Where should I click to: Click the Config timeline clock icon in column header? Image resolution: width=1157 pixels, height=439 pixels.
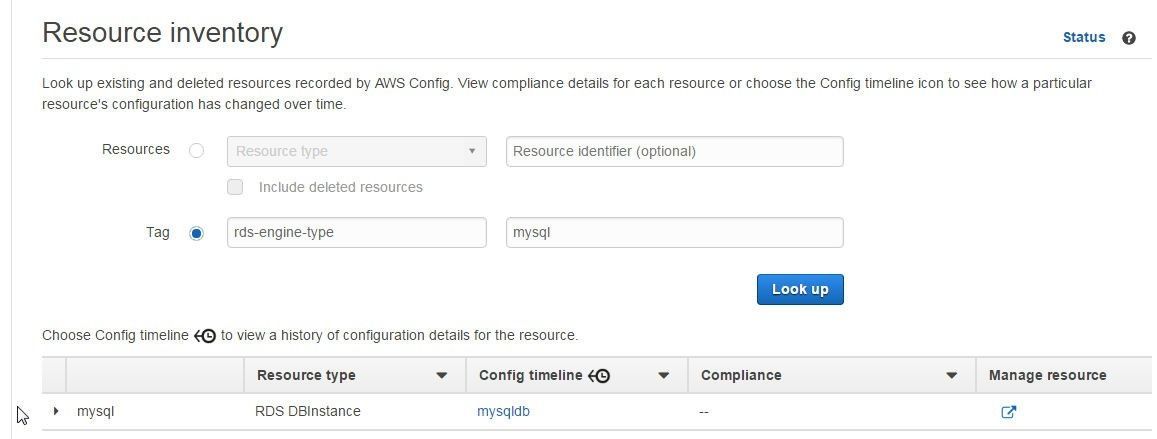[600, 376]
